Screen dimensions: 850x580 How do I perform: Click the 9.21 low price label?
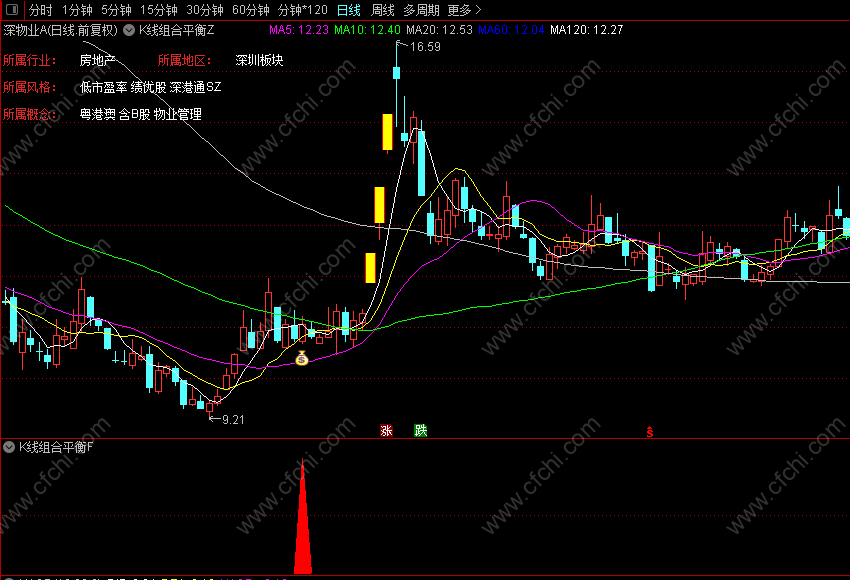[233, 420]
